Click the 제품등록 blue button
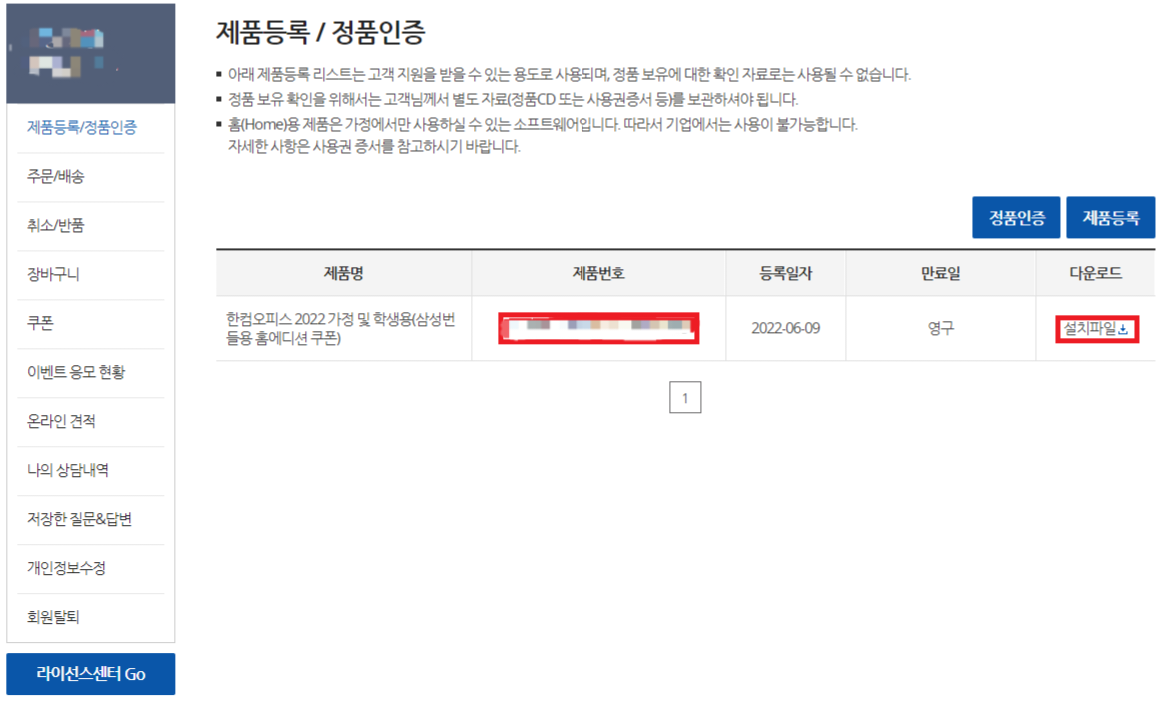Viewport: 1164px width, 728px height. pos(1111,217)
